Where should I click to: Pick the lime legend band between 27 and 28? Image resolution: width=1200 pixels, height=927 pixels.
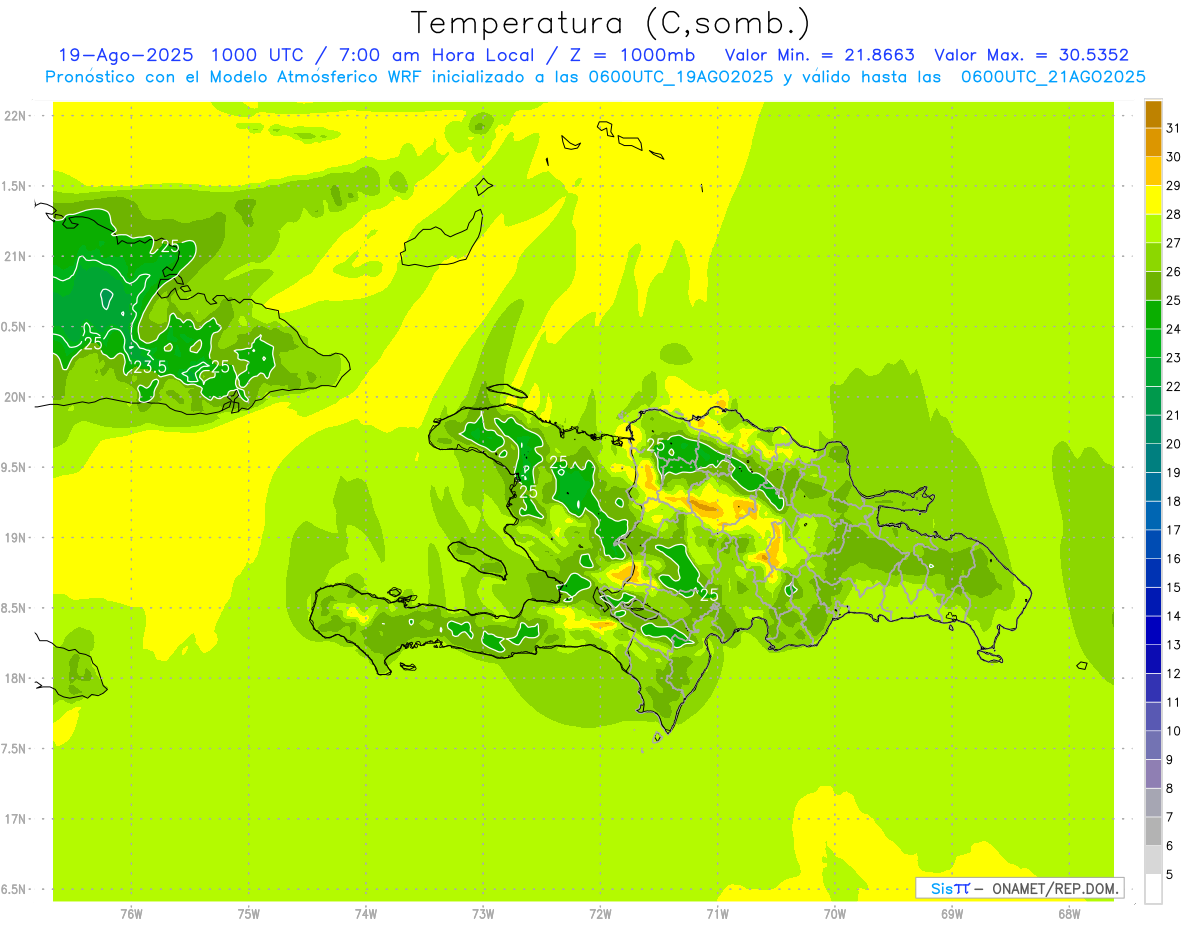1153,228
